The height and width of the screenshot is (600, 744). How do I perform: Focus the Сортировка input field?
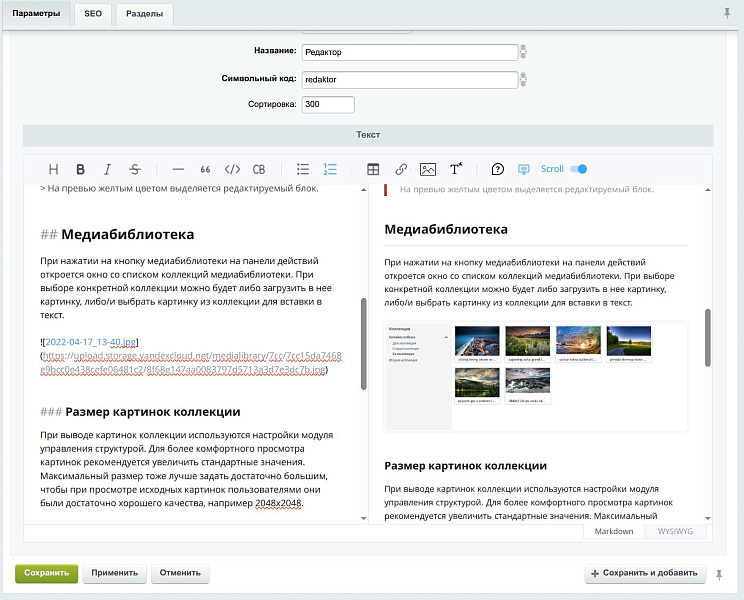328,104
